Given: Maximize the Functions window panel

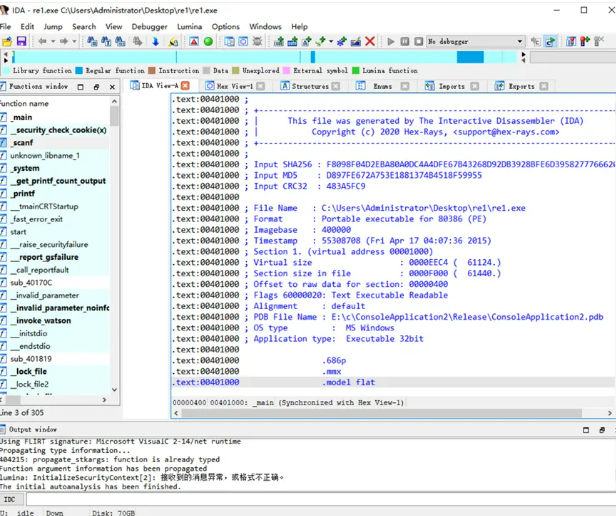Looking at the screenshot, I should [x=81, y=87].
